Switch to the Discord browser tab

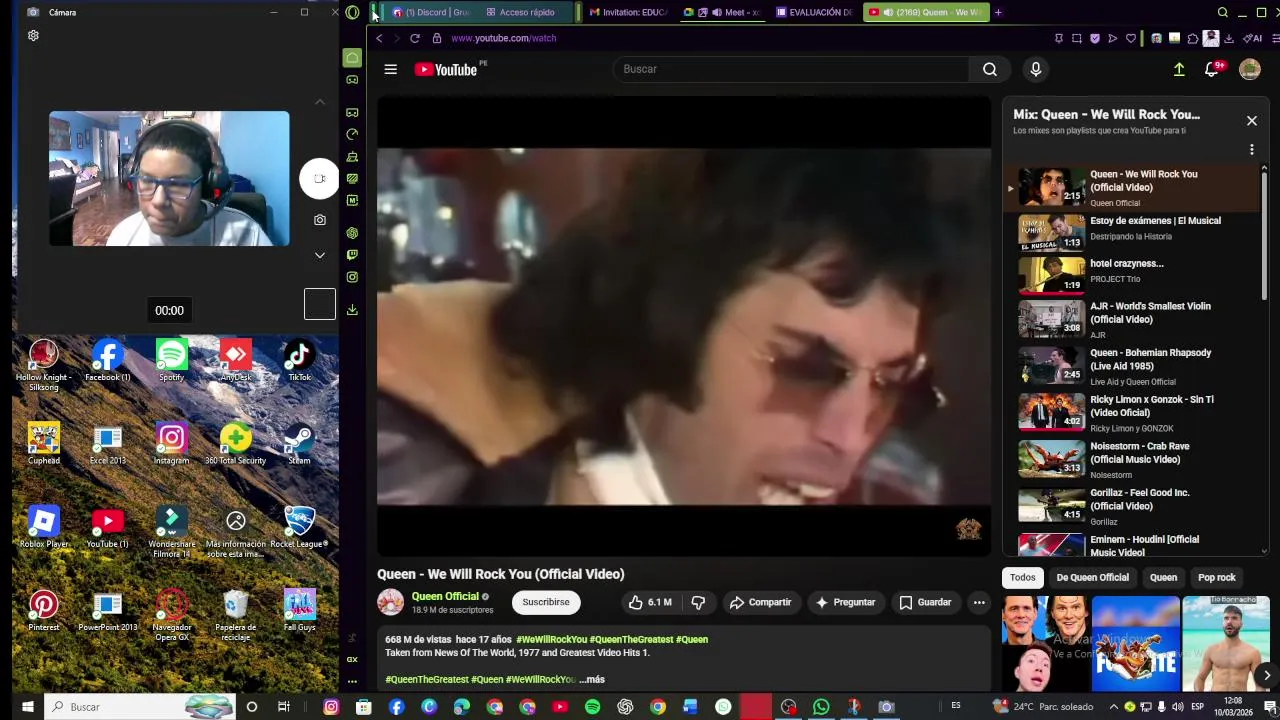click(x=430, y=12)
